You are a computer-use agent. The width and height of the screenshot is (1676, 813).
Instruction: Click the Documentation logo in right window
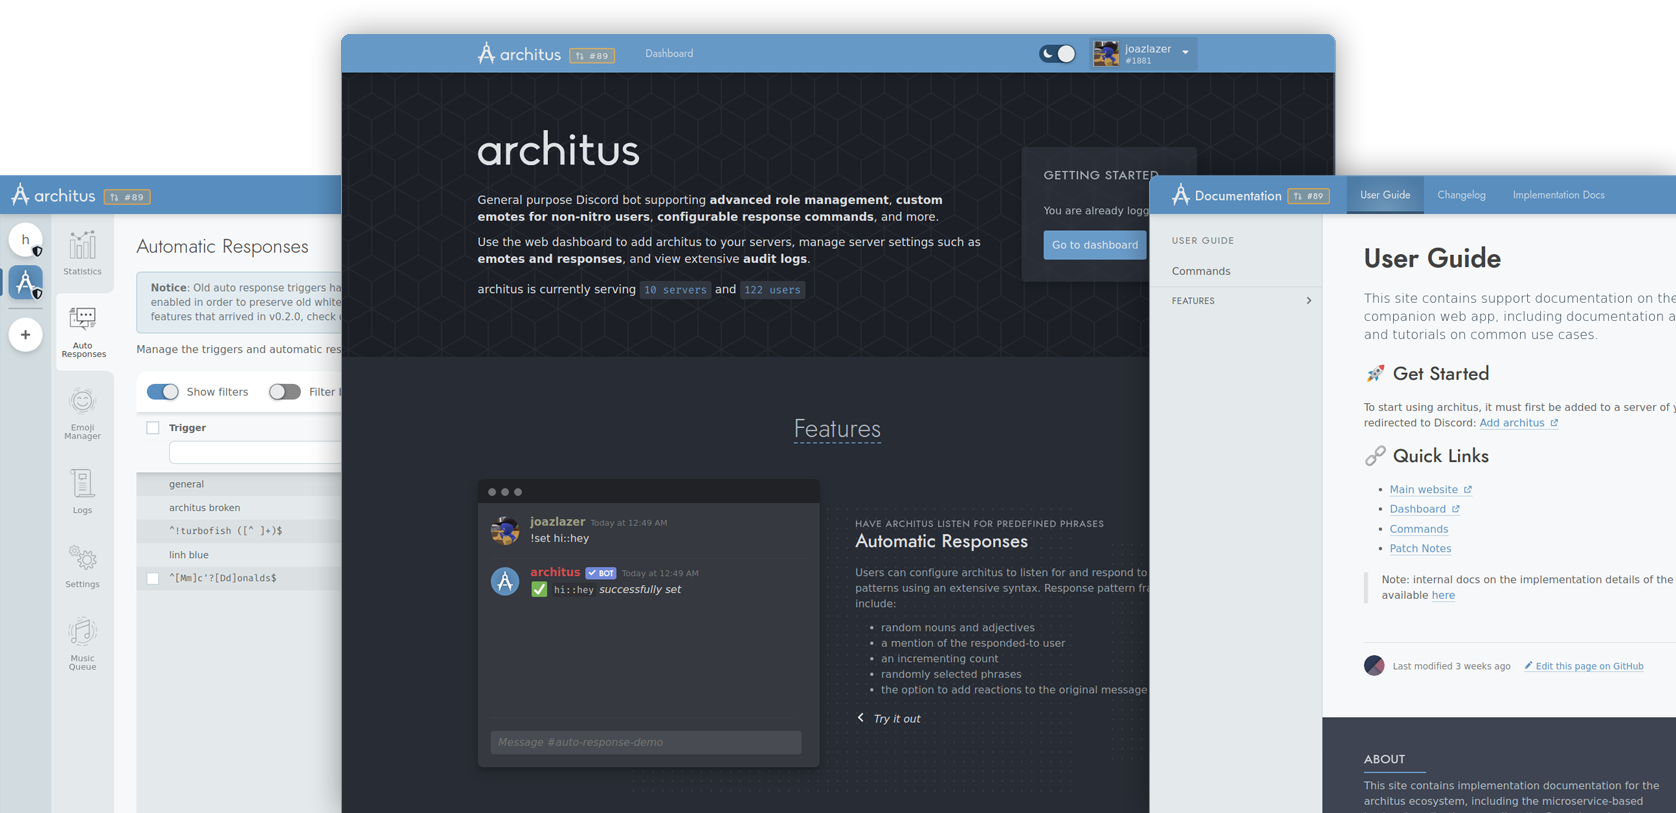coord(1227,195)
